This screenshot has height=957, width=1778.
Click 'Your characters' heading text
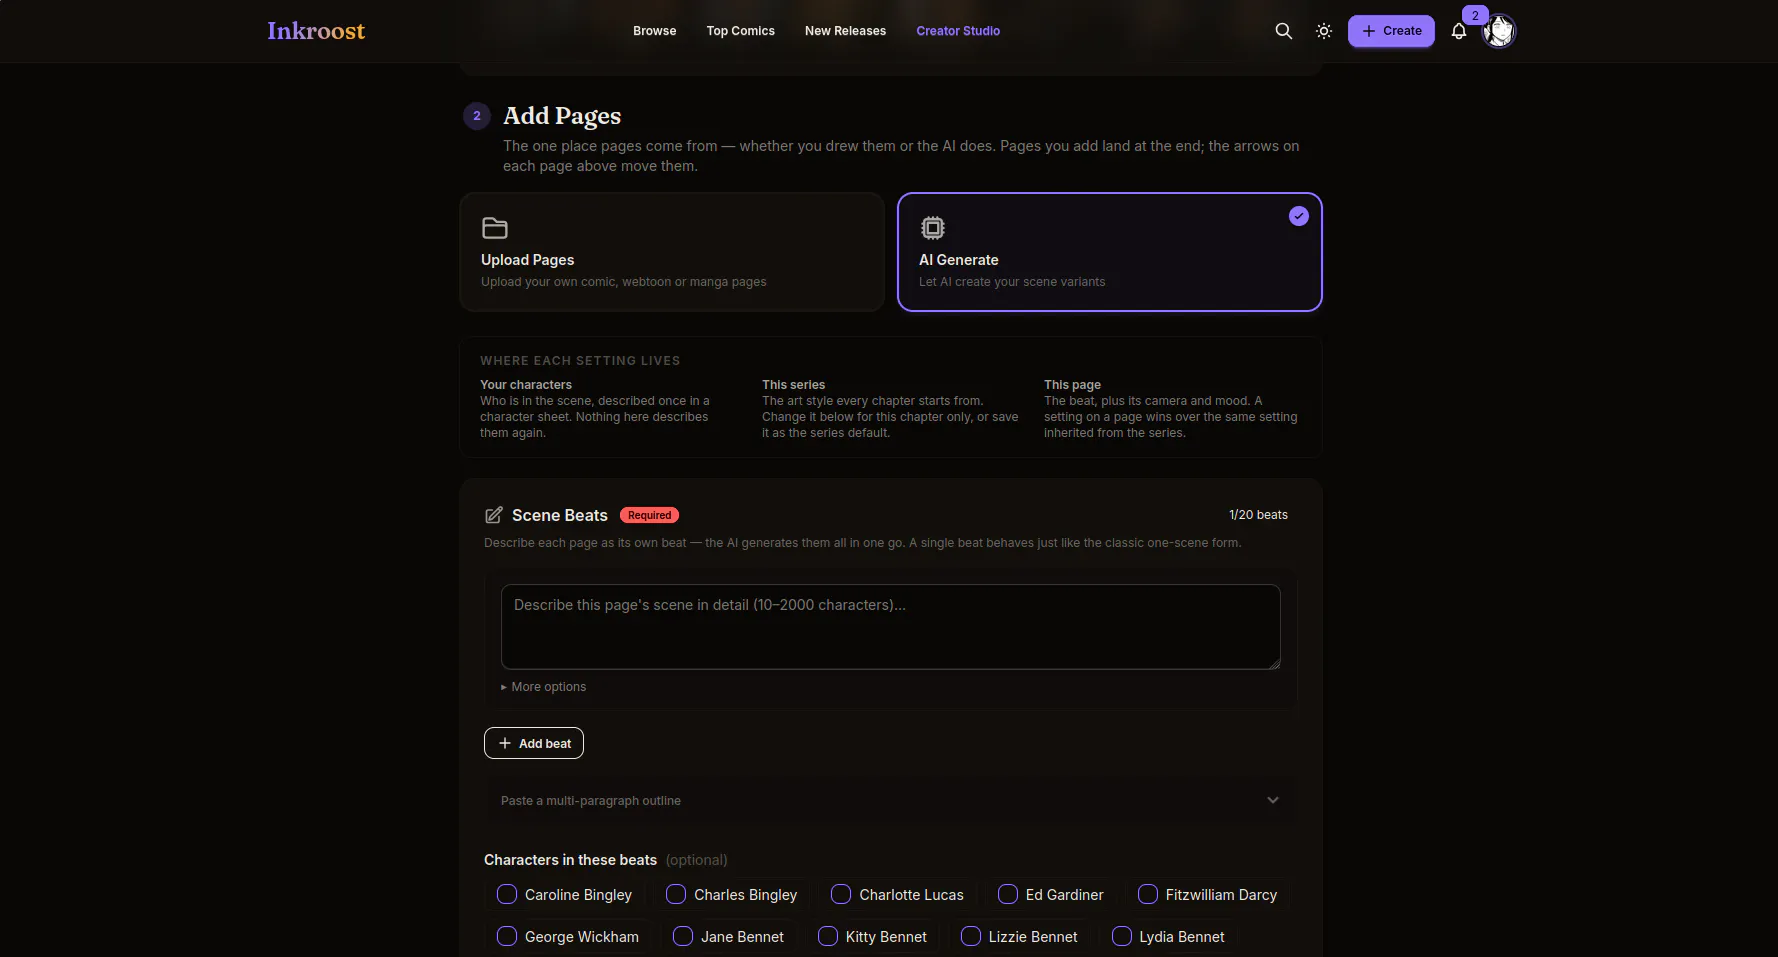point(526,385)
